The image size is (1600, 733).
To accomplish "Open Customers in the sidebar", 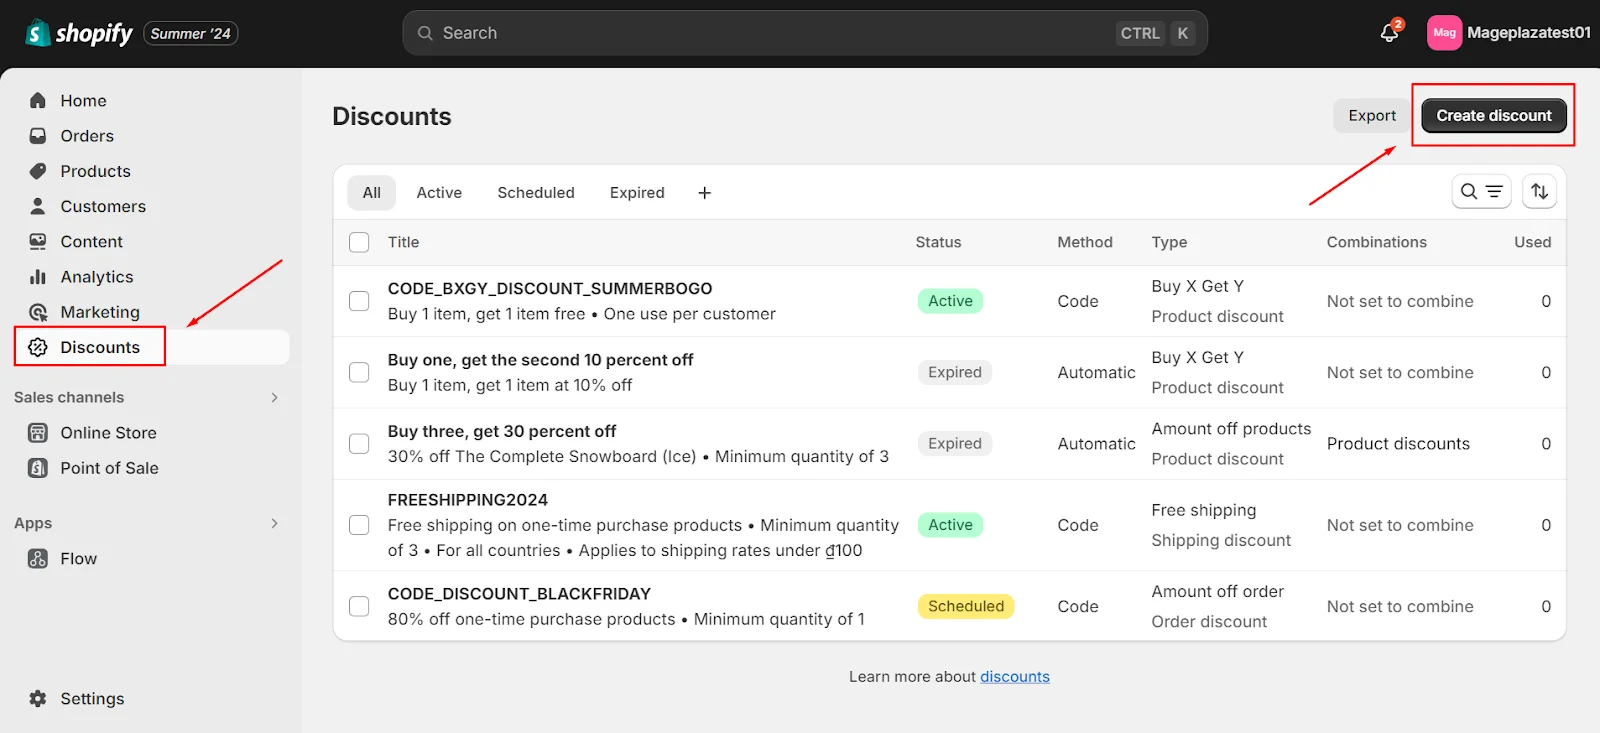I will 103,206.
